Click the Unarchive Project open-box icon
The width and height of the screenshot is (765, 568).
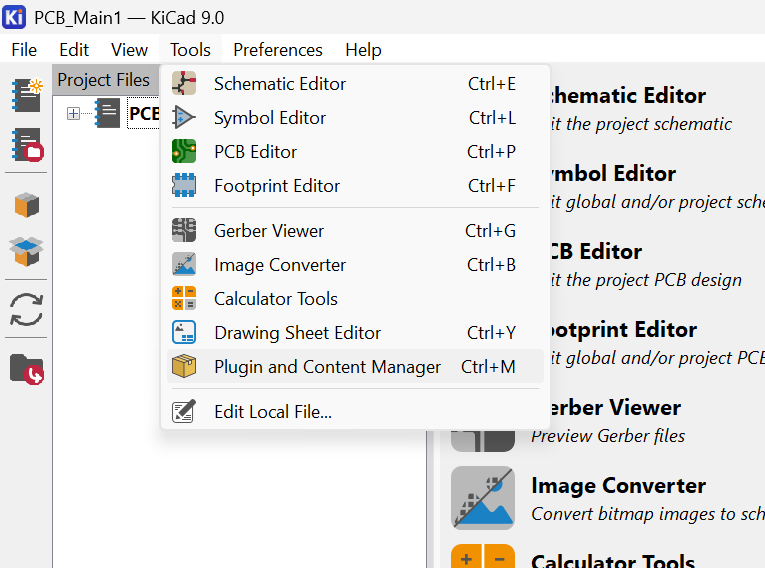(27, 249)
